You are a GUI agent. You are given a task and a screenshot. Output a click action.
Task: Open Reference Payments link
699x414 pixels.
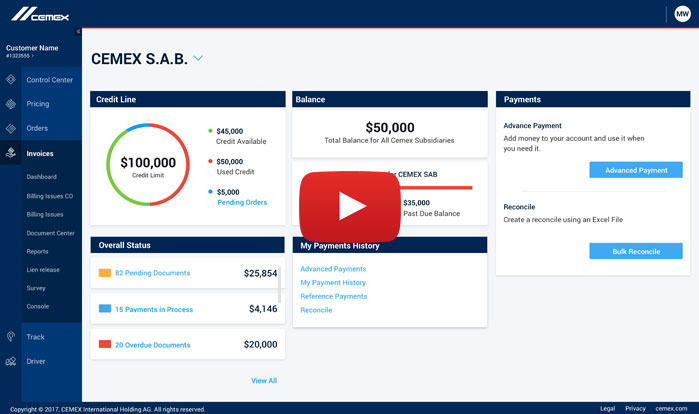coord(333,296)
